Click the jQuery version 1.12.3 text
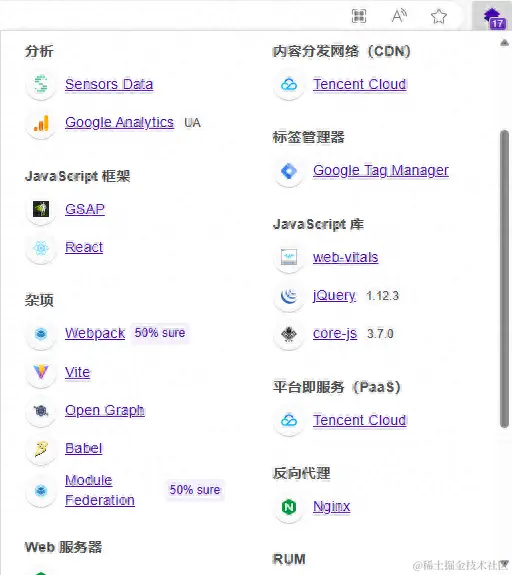The image size is (512, 575). coord(382,296)
